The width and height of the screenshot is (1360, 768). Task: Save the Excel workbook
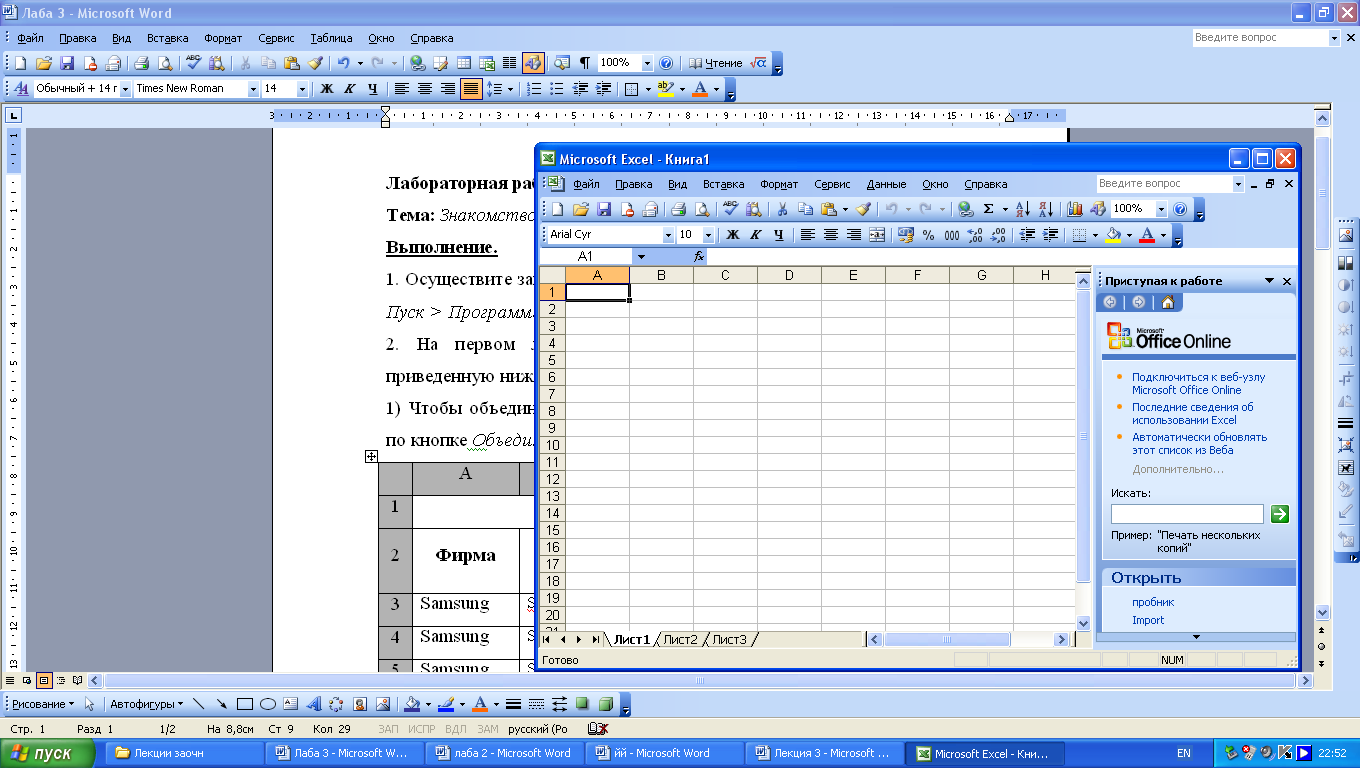(604, 209)
